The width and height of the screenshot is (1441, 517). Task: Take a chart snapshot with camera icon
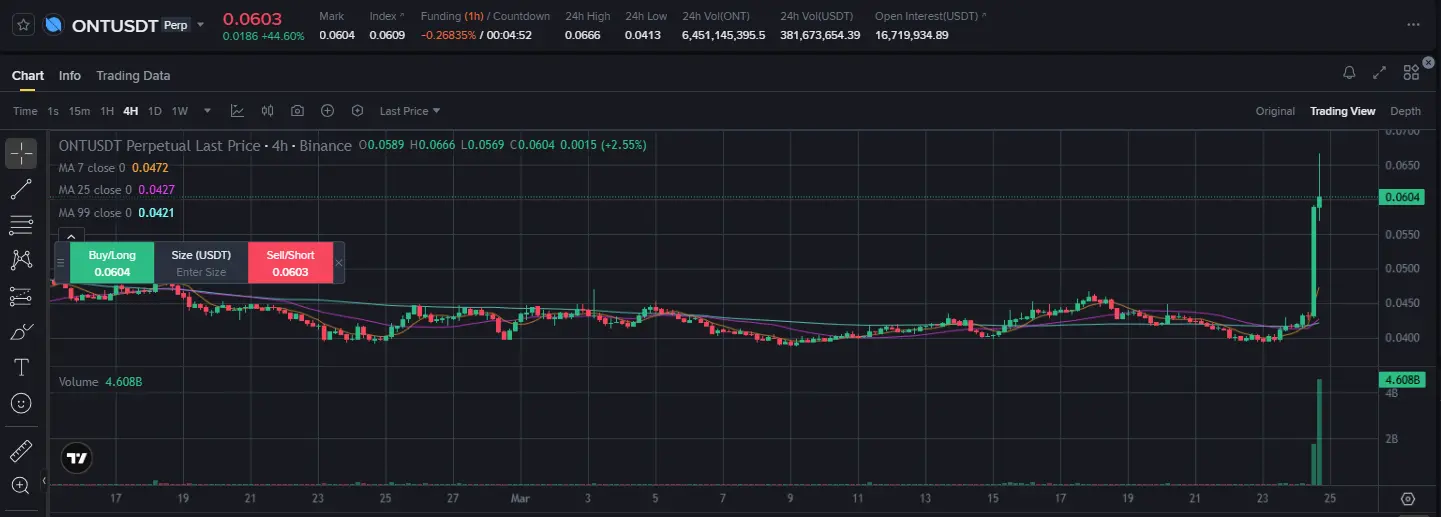pyautogui.click(x=297, y=111)
